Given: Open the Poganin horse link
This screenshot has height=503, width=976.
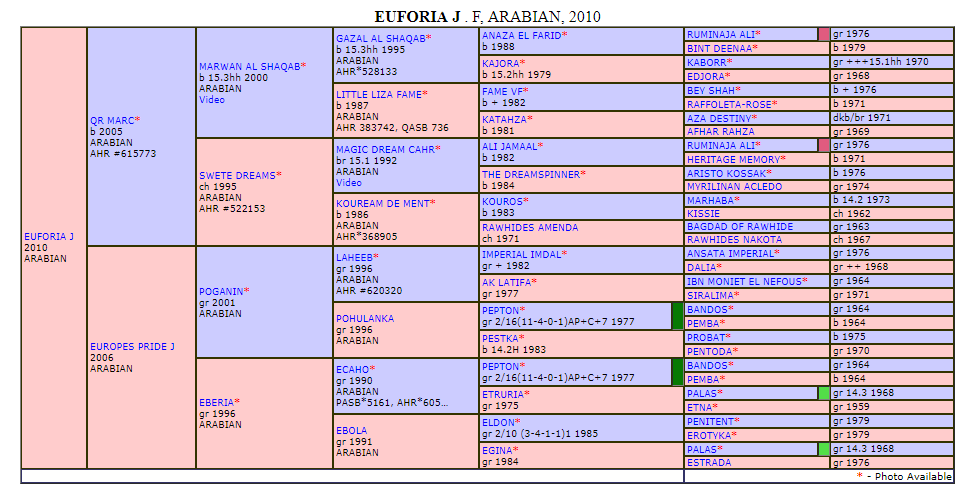Looking at the screenshot, I should (x=220, y=290).
